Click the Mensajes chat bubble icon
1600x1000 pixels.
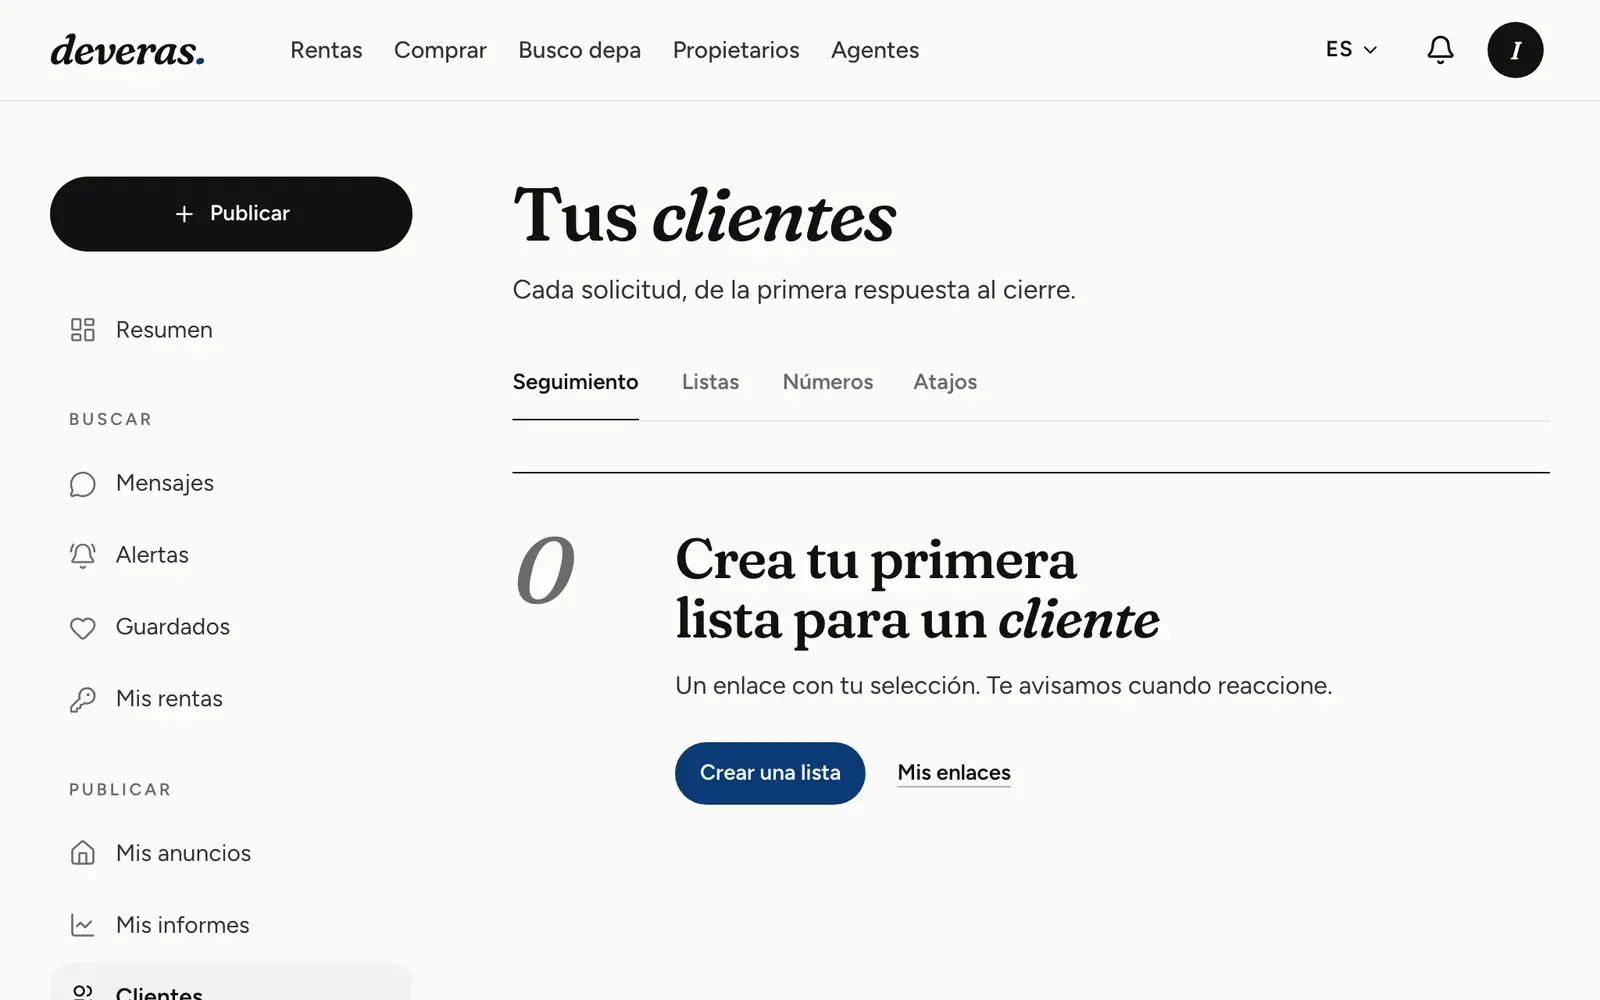pos(83,484)
